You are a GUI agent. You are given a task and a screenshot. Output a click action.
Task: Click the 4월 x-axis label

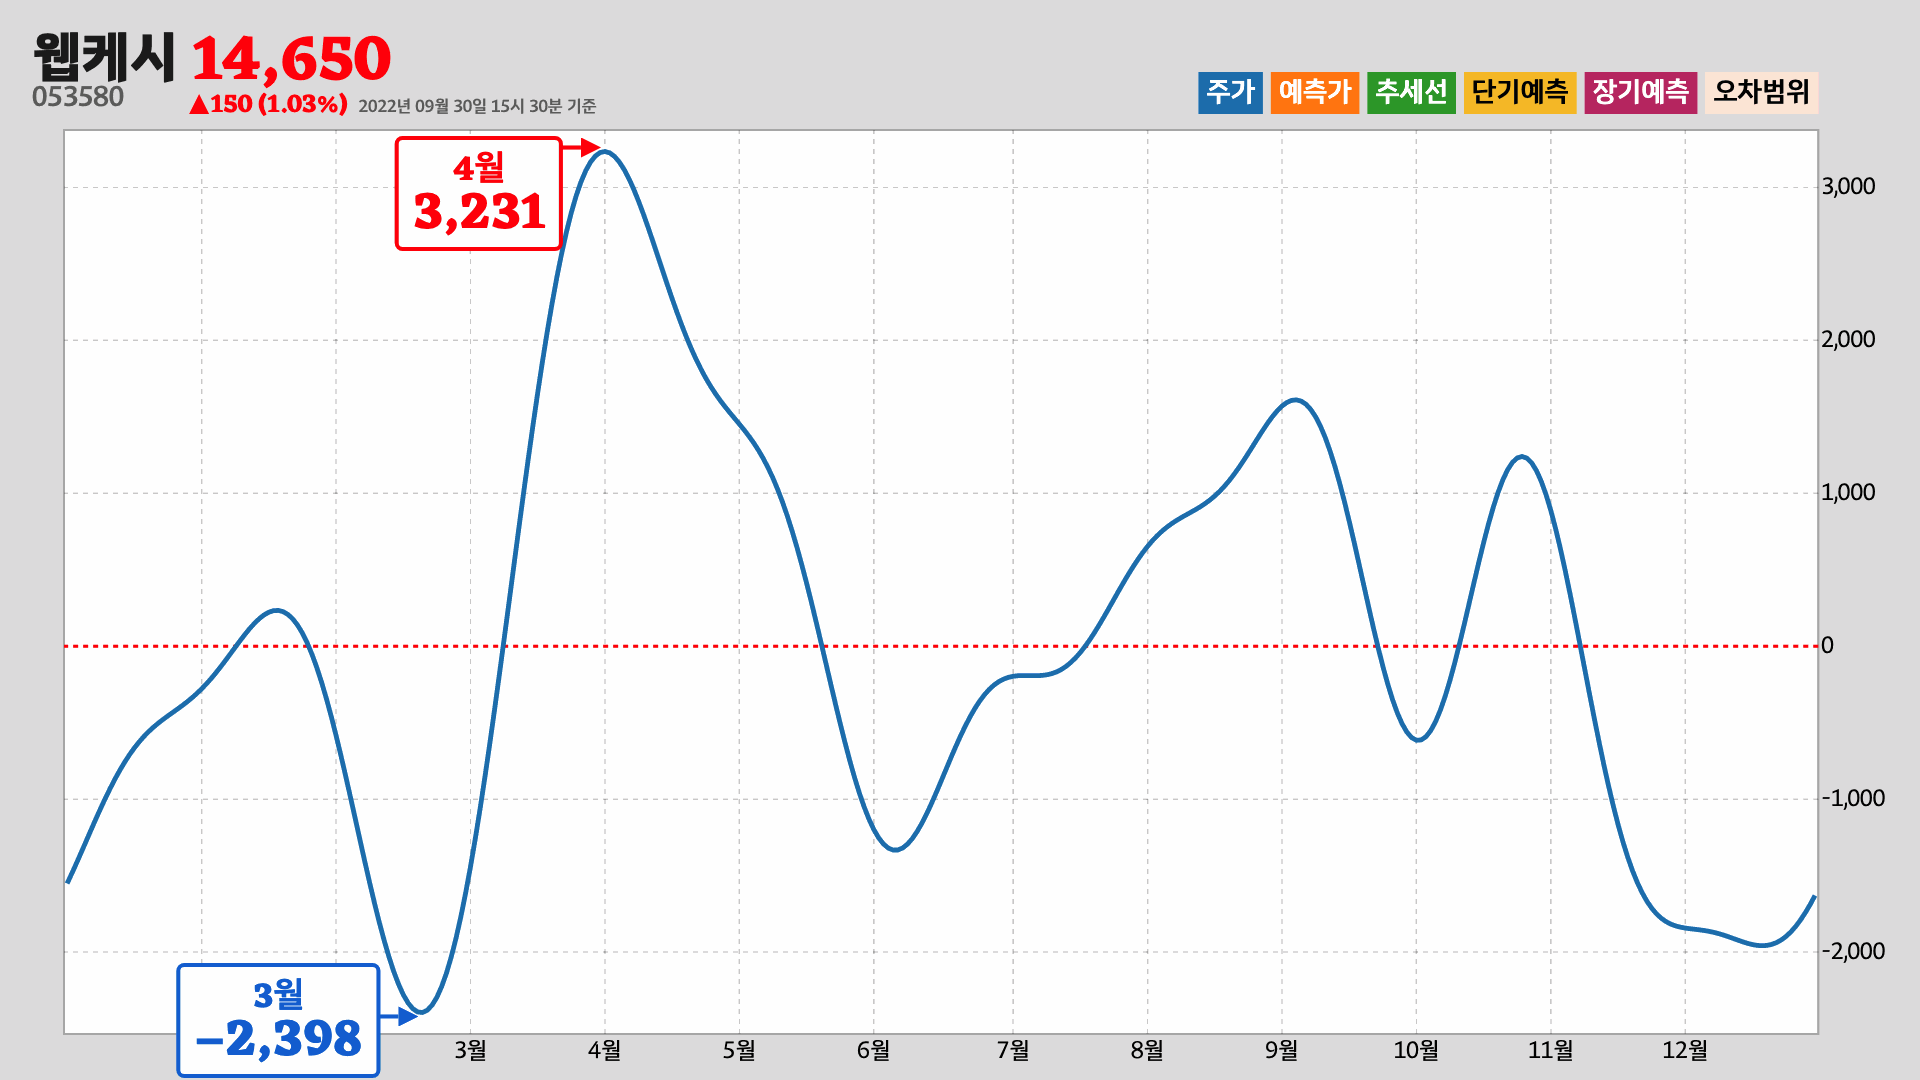coord(604,1050)
